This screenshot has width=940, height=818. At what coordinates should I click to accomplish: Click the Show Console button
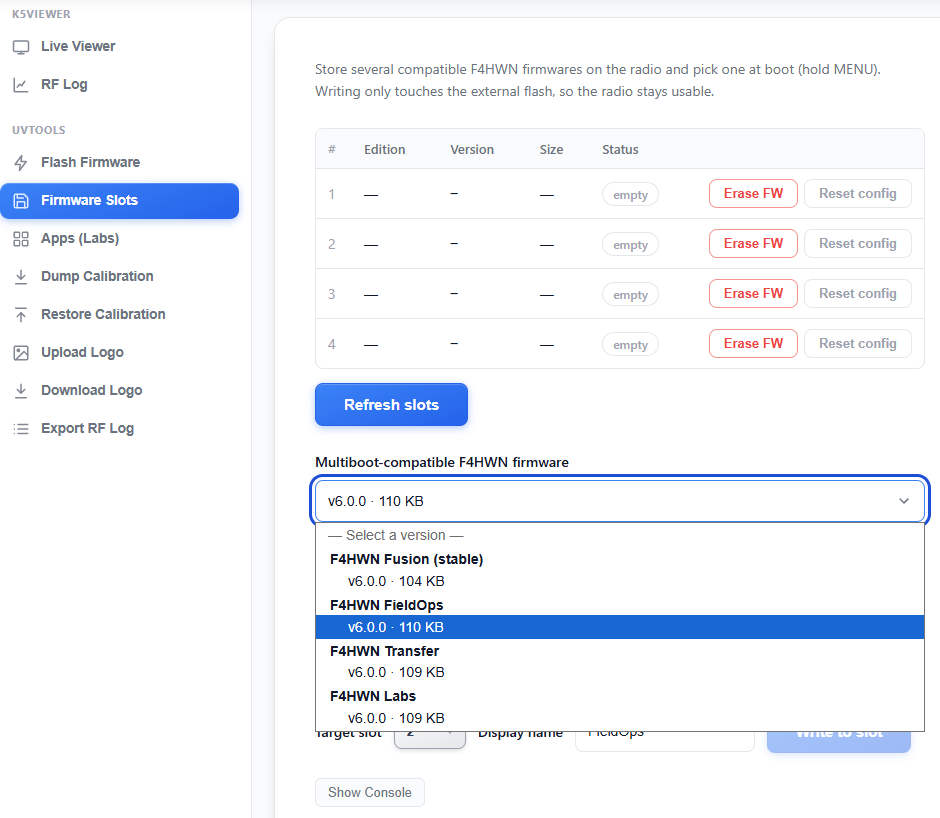(370, 792)
